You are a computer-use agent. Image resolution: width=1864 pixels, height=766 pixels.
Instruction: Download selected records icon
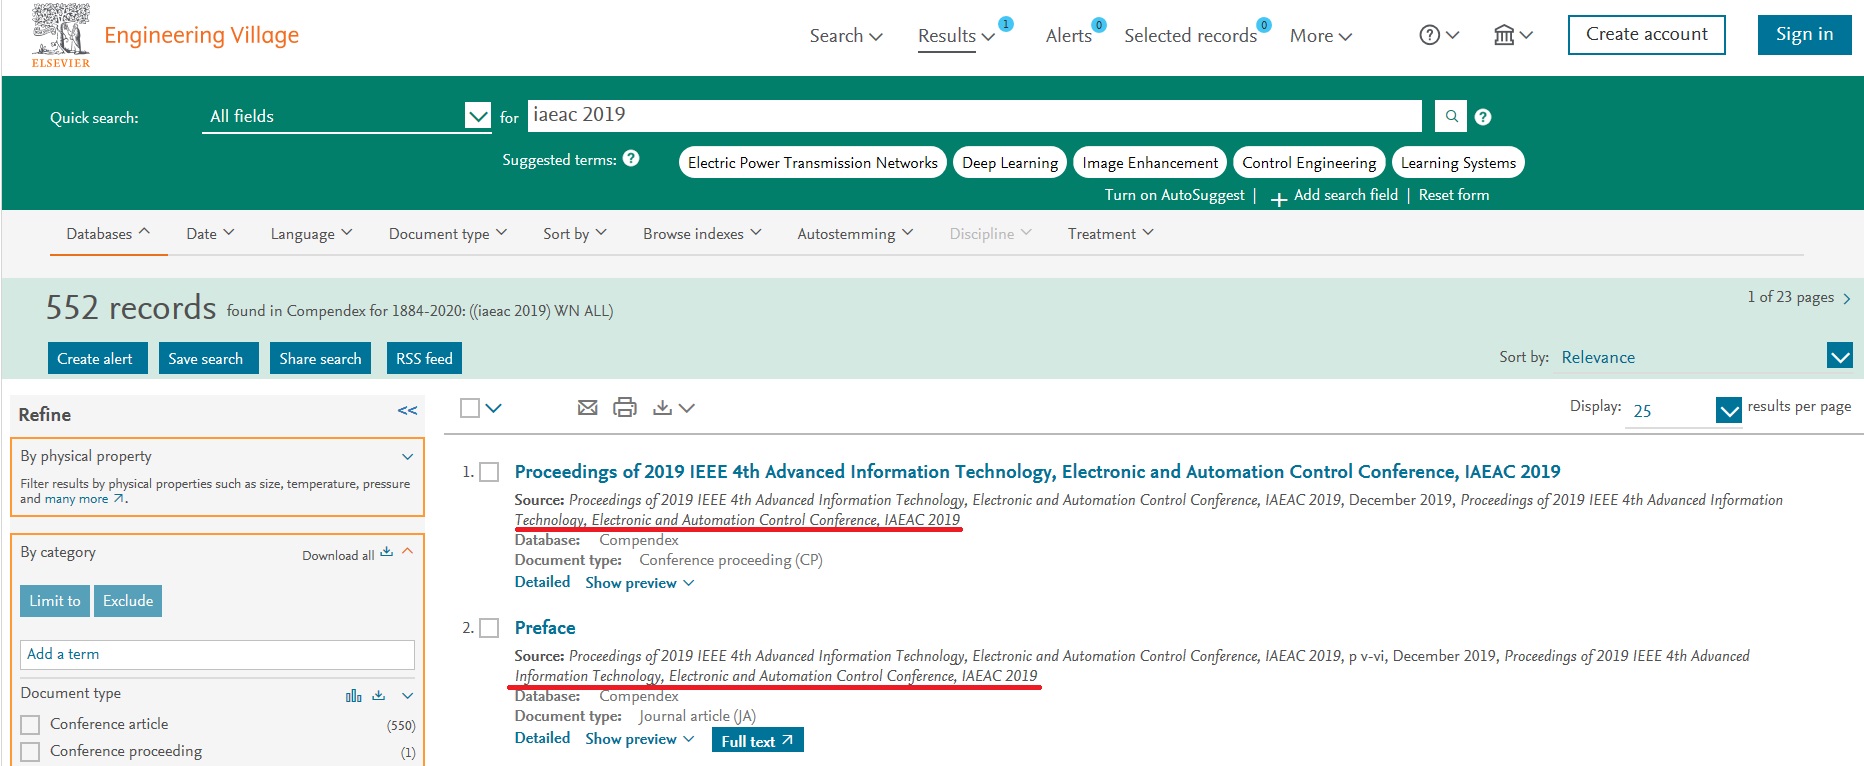662,407
